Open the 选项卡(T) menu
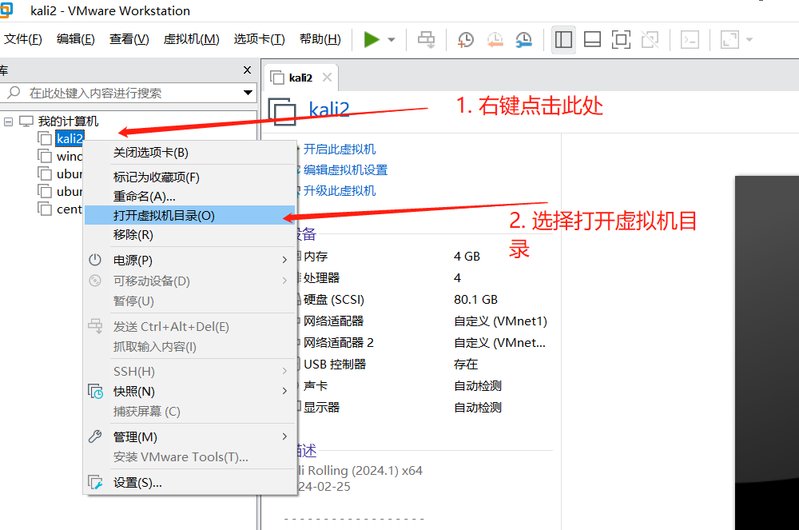This screenshot has height=530, width=799. 259,39
